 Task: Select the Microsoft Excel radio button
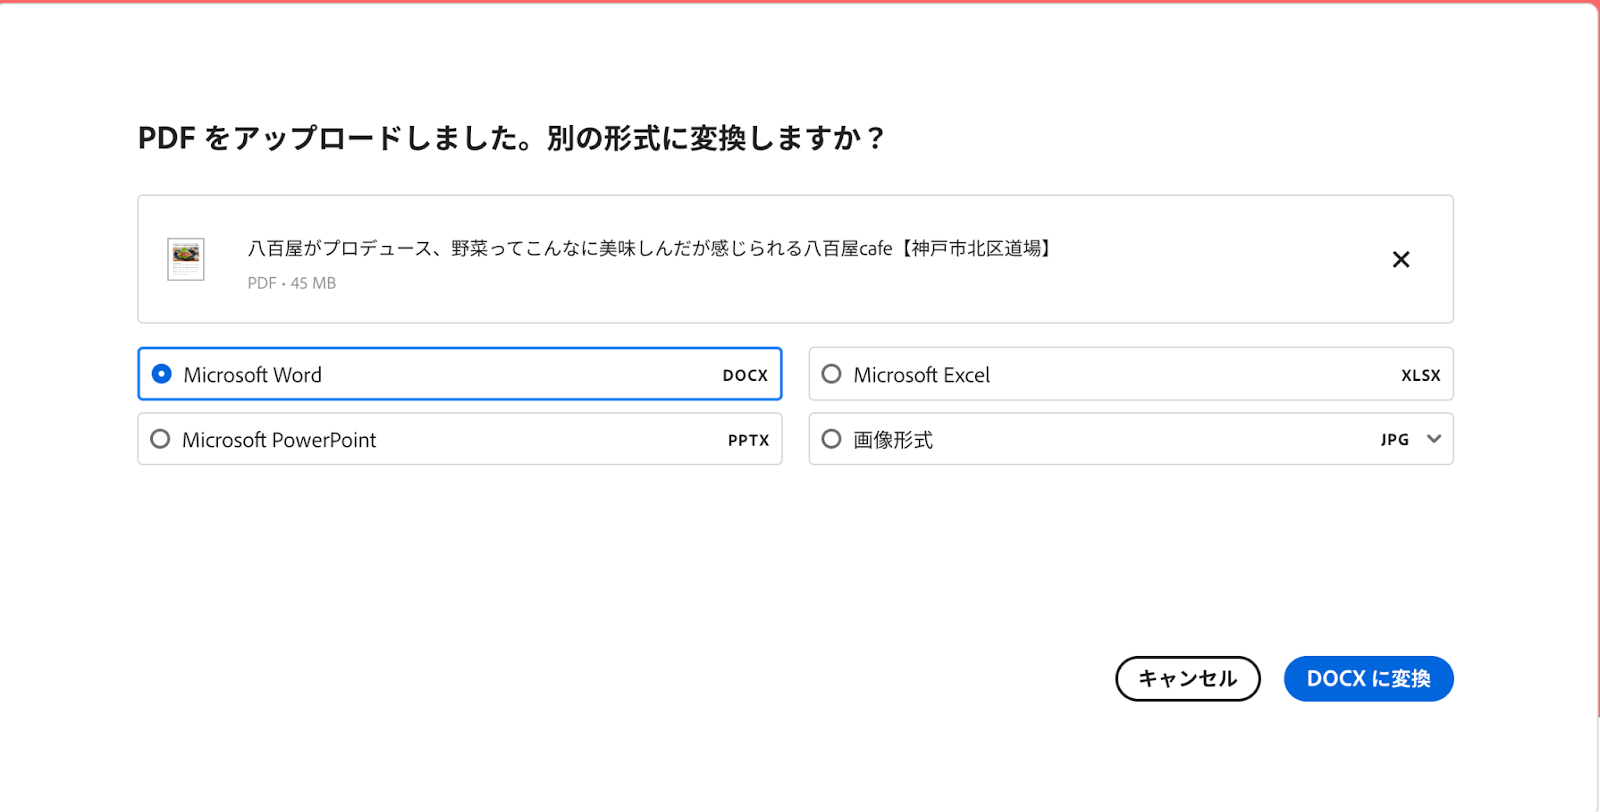click(x=831, y=374)
